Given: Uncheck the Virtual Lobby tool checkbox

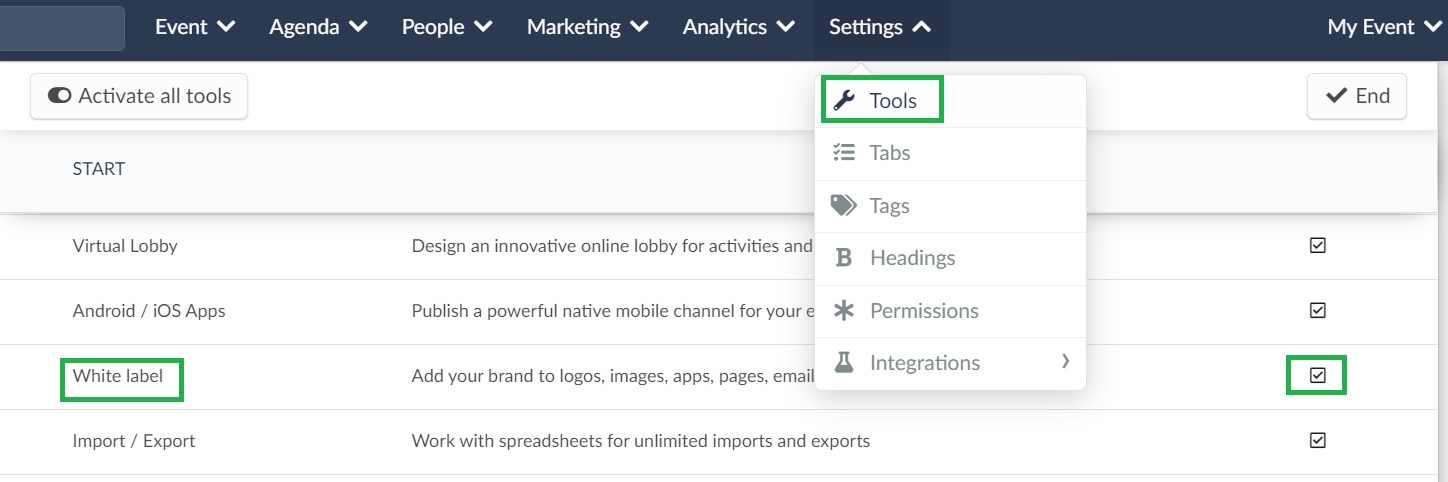Looking at the screenshot, I should [1318, 245].
